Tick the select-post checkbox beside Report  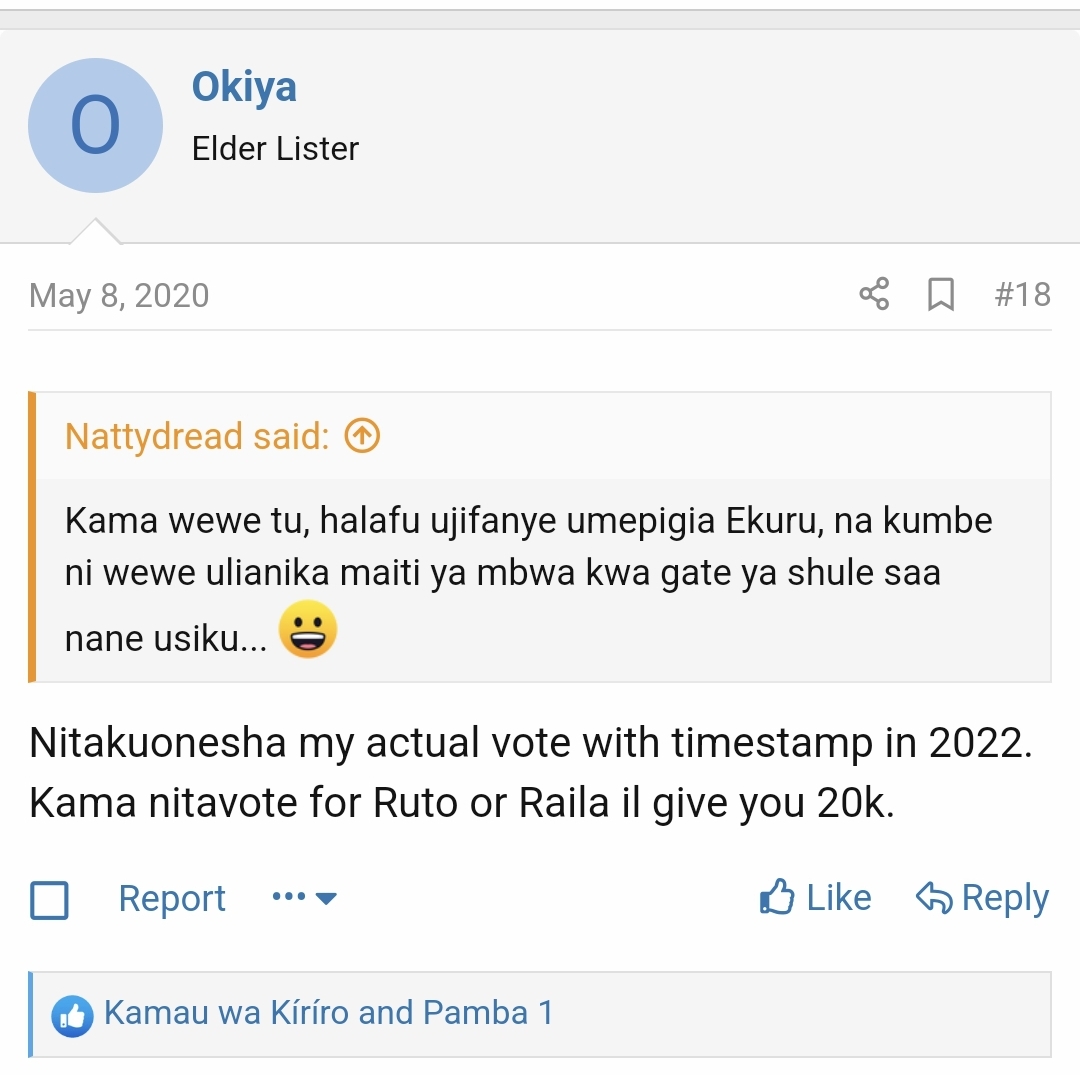(50, 900)
